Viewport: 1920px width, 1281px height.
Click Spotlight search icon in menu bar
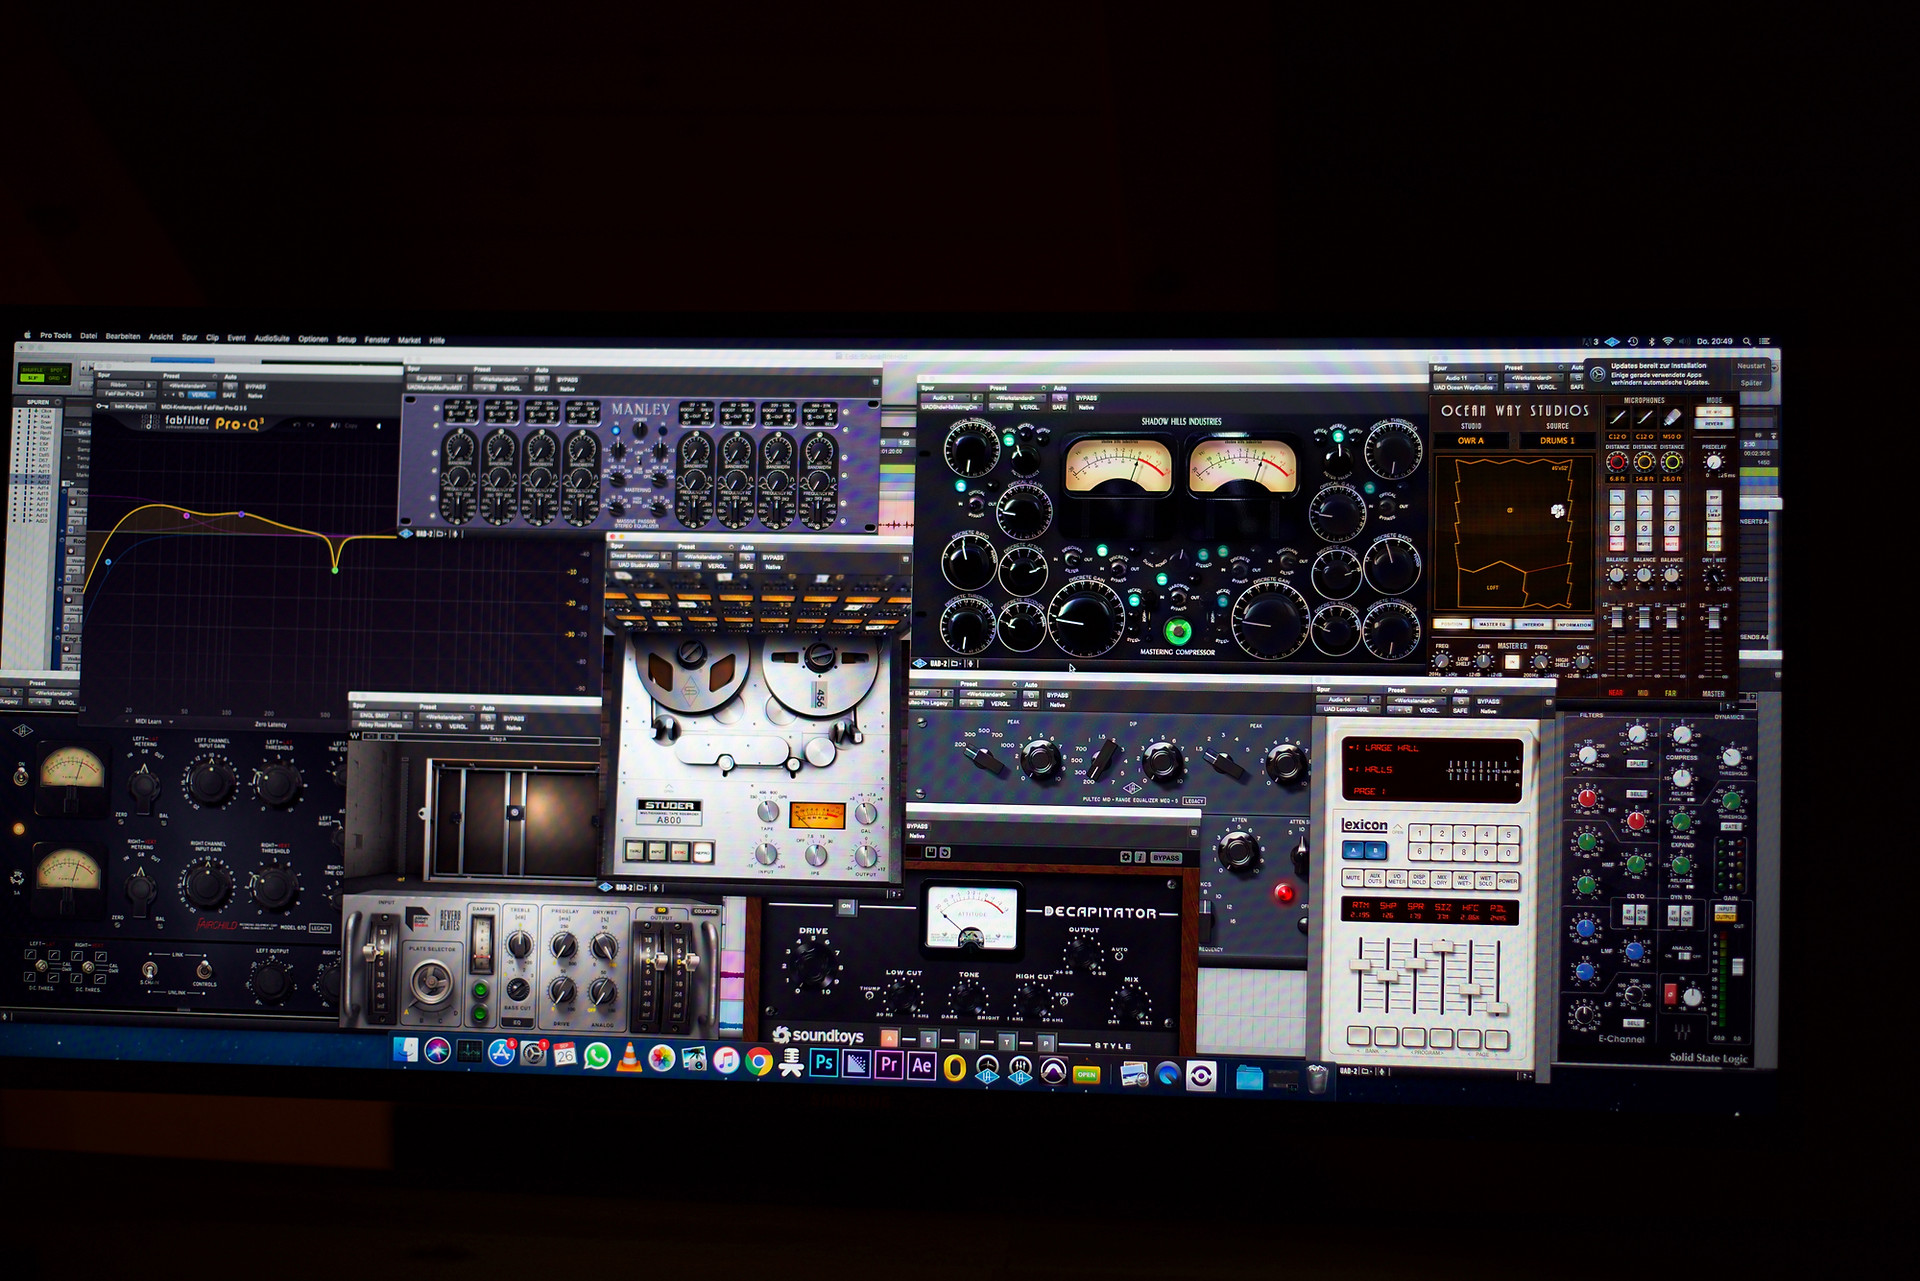coord(1747,342)
